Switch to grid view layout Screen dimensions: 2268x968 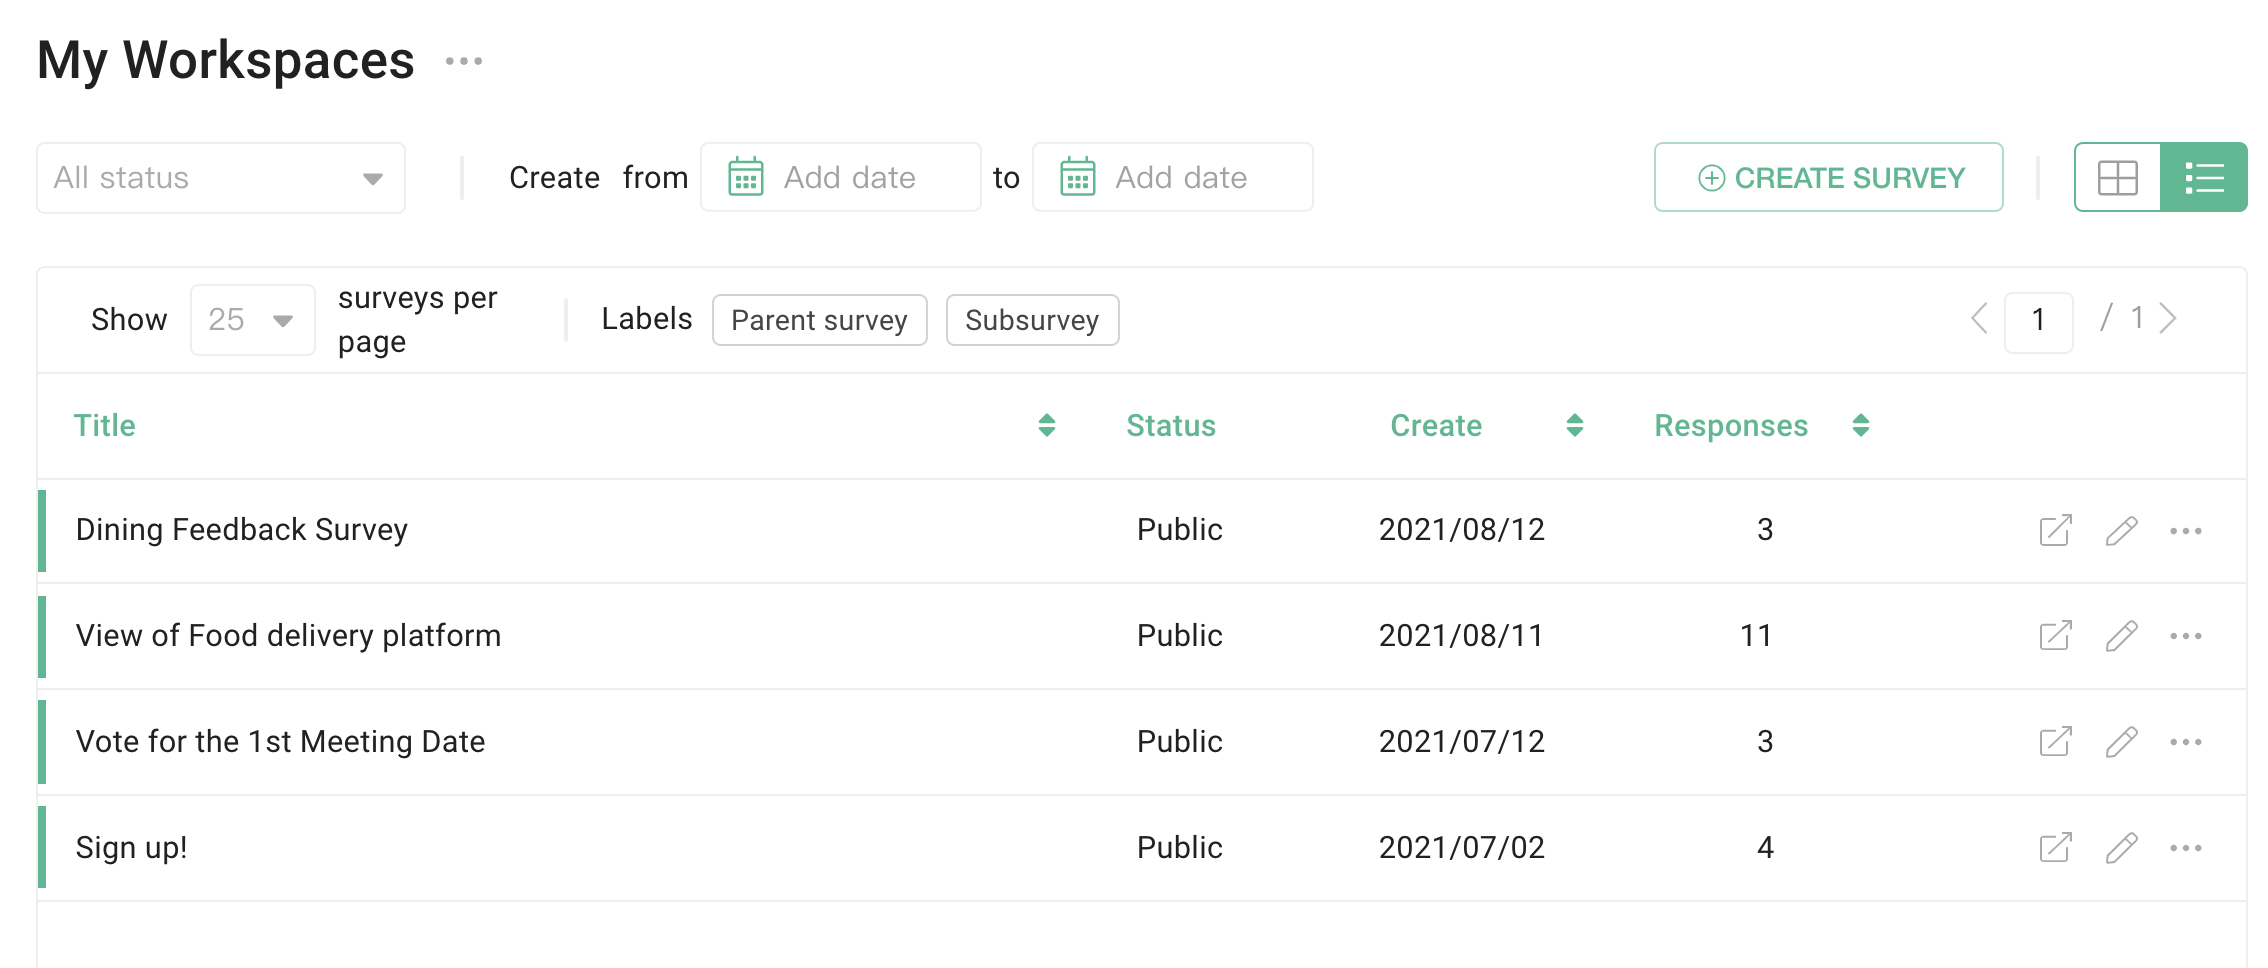pyautogui.click(x=2116, y=177)
